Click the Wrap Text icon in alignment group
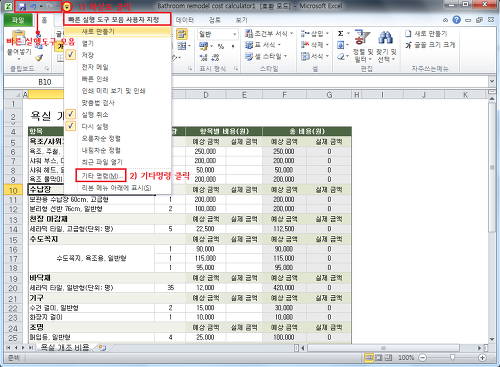The image size is (500, 367). pyautogui.click(x=181, y=34)
